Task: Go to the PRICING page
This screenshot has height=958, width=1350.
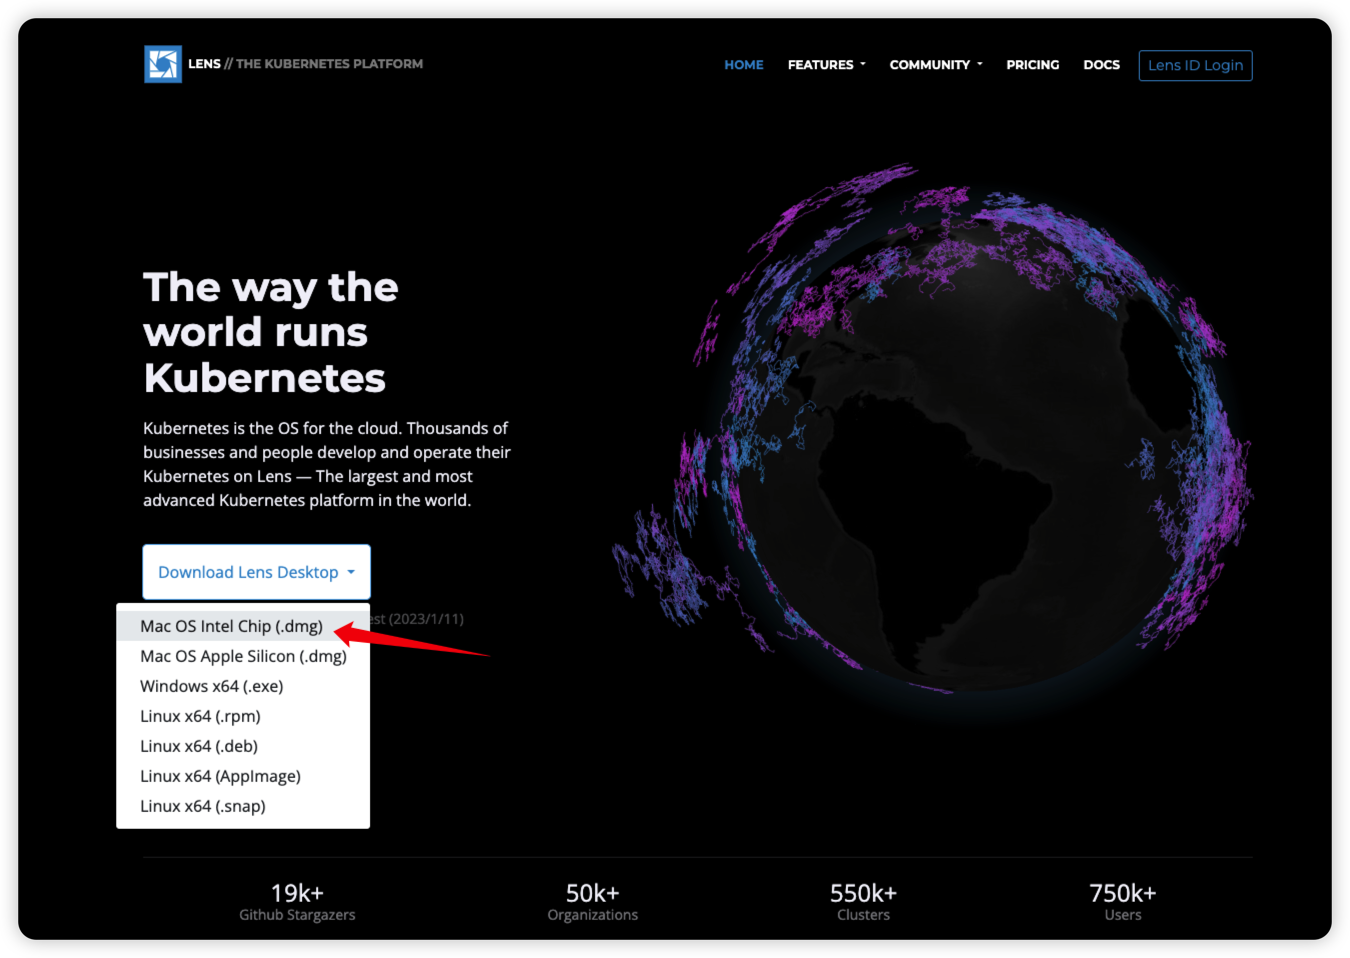Action: coord(1033,65)
